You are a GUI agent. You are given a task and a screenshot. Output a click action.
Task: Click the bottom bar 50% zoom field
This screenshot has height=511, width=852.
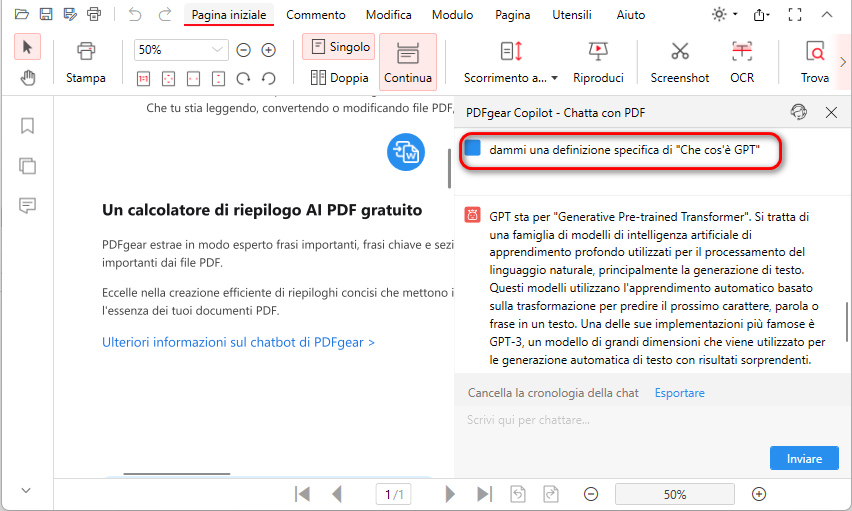tap(674, 494)
